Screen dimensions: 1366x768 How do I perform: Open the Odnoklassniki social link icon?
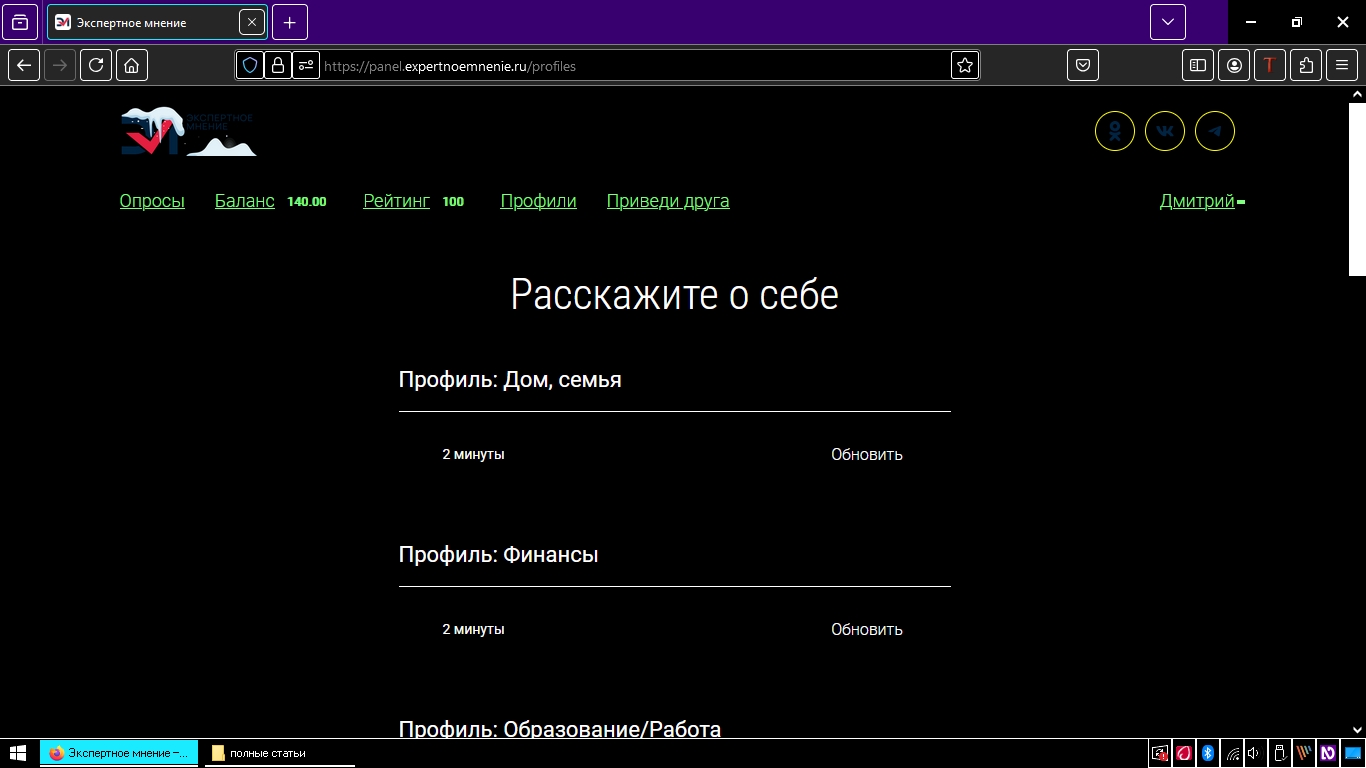point(1115,131)
